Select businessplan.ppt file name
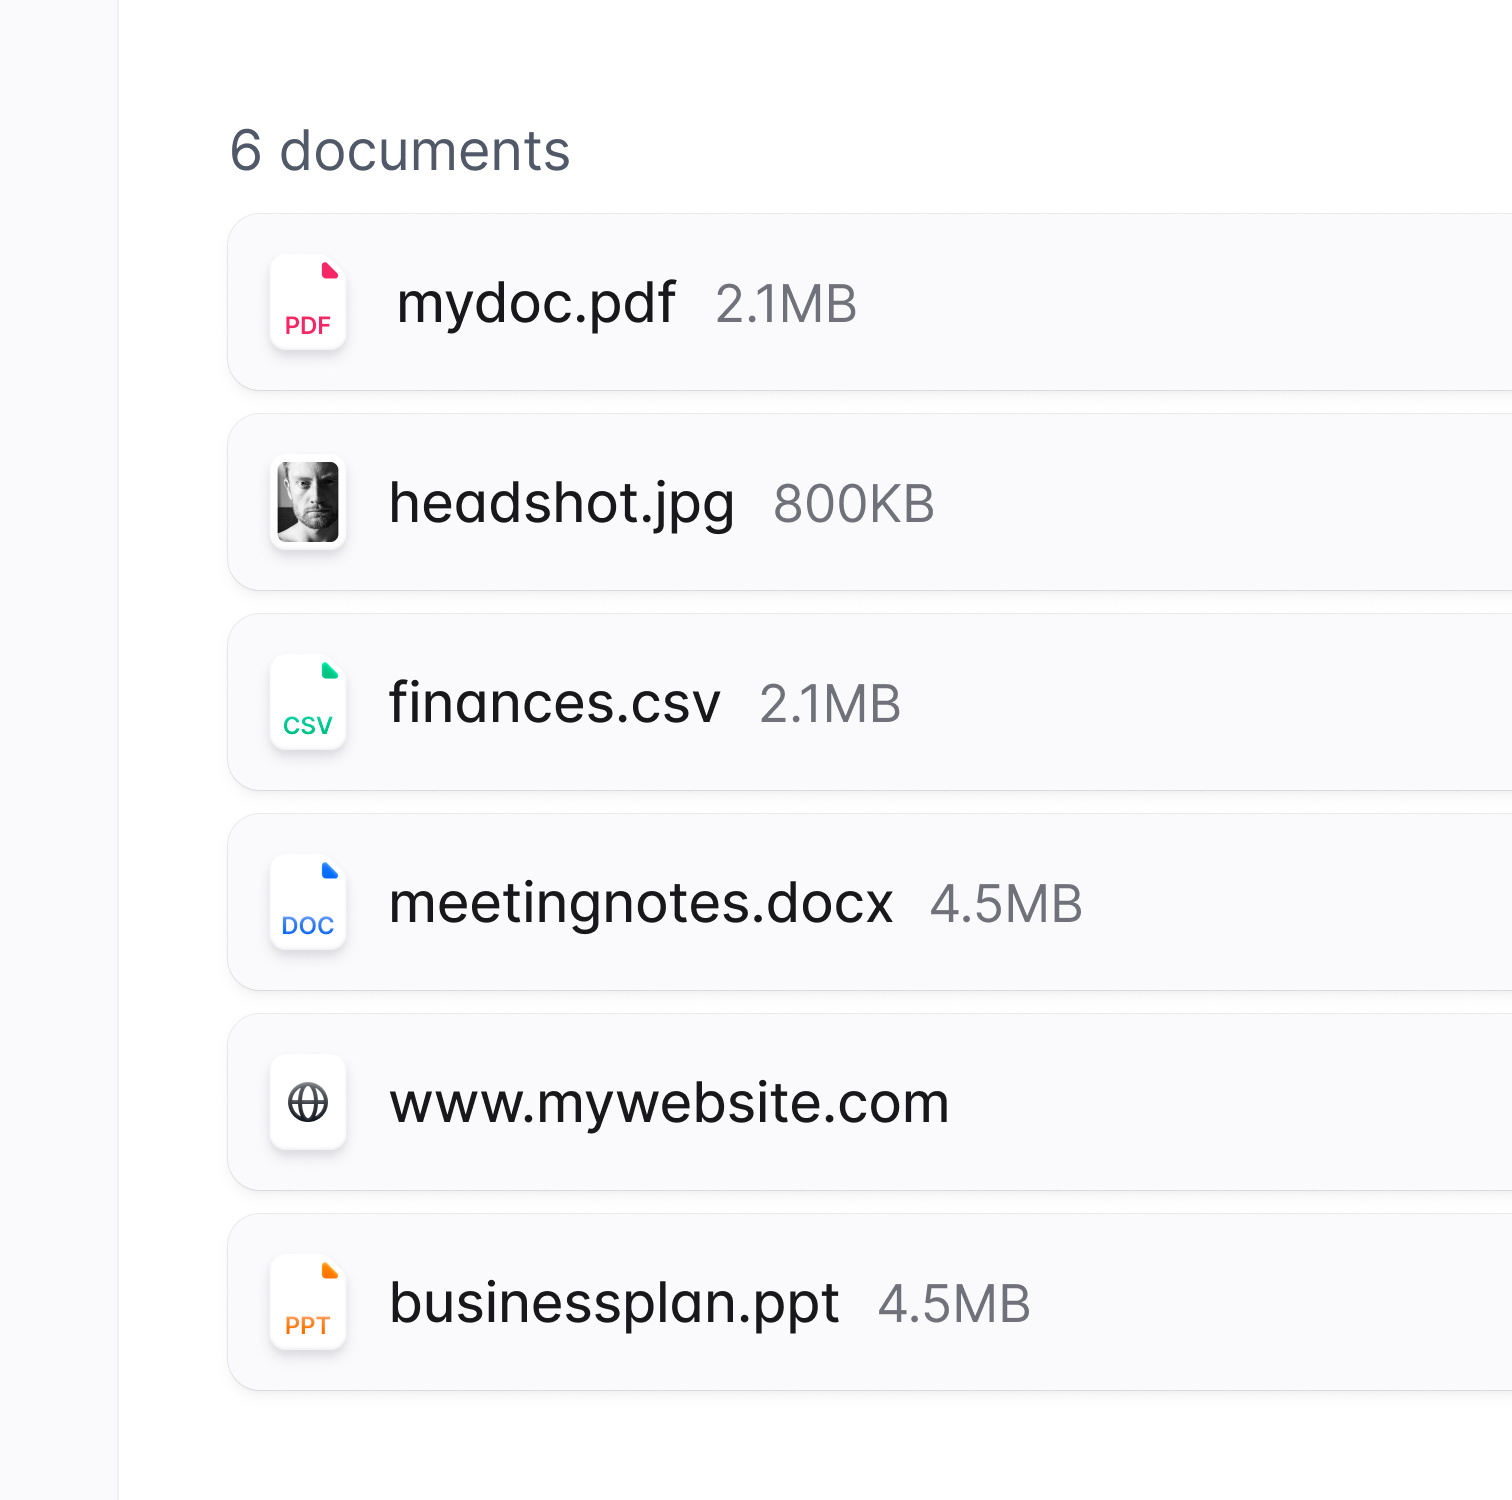This screenshot has height=1500, width=1512. (614, 1303)
